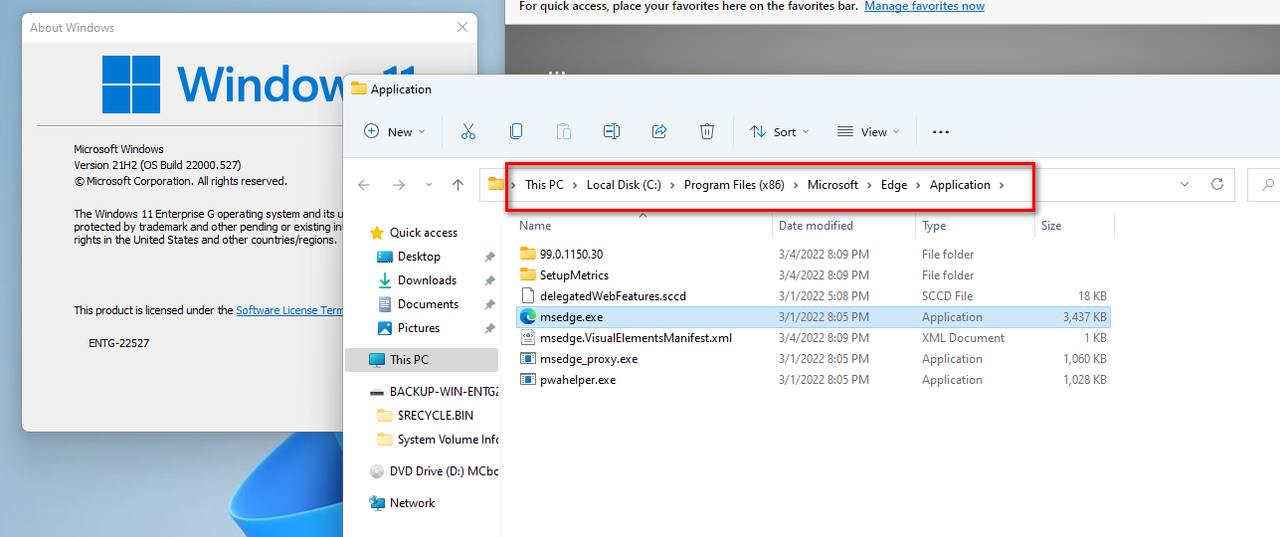Click the search magnifier icon
The height and width of the screenshot is (537, 1280).
[x=1268, y=184]
